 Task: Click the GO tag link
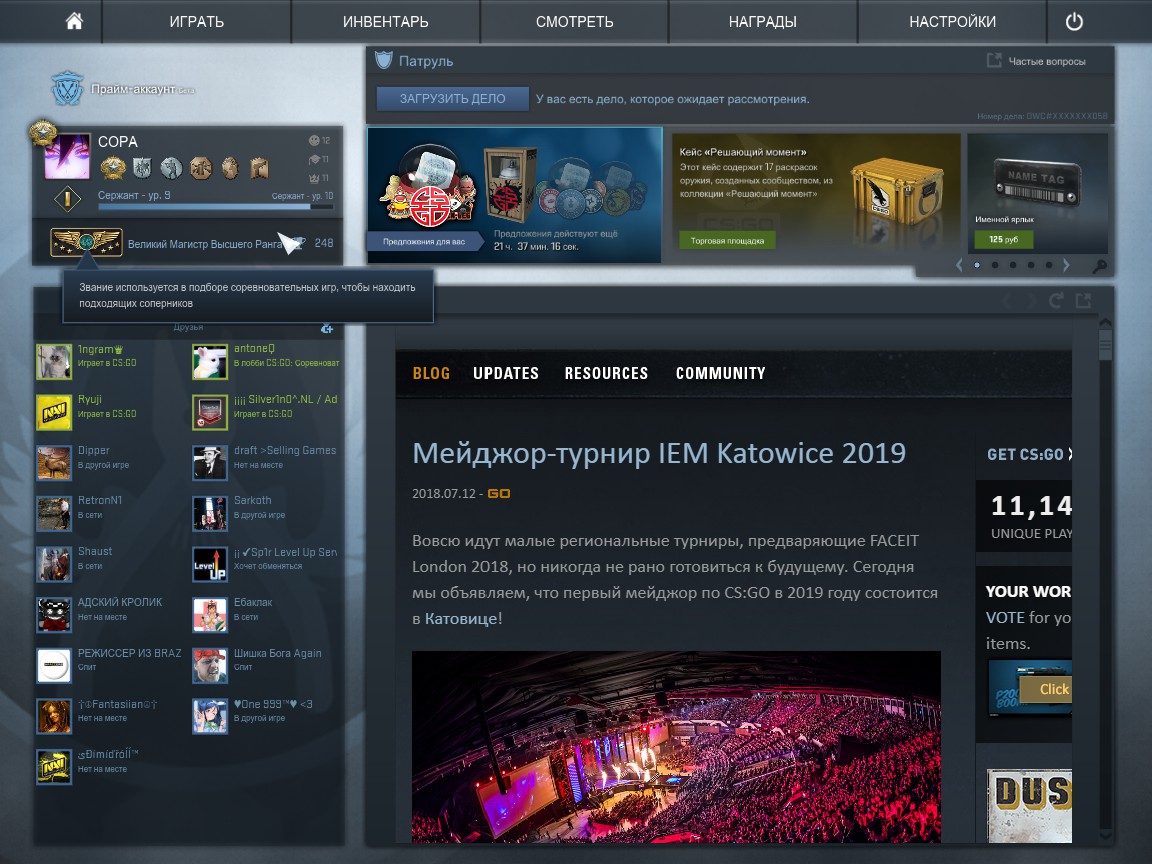pos(499,494)
